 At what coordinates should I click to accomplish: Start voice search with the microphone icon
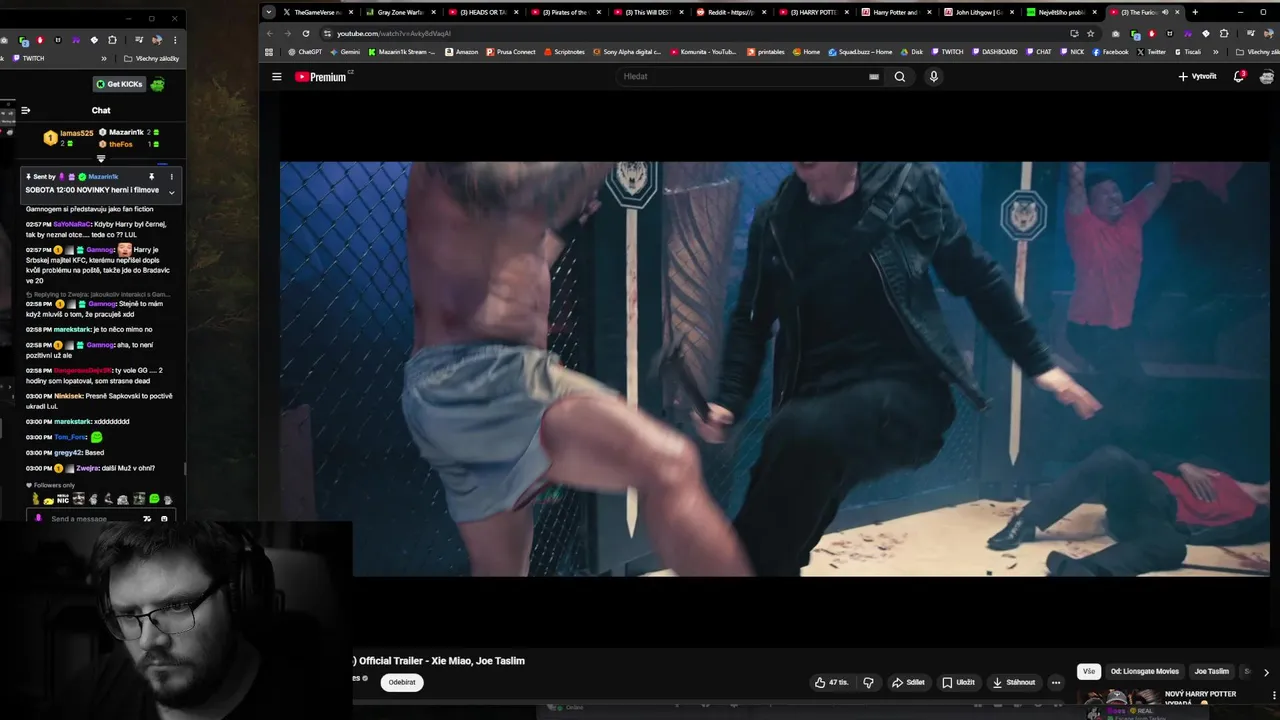point(934,76)
